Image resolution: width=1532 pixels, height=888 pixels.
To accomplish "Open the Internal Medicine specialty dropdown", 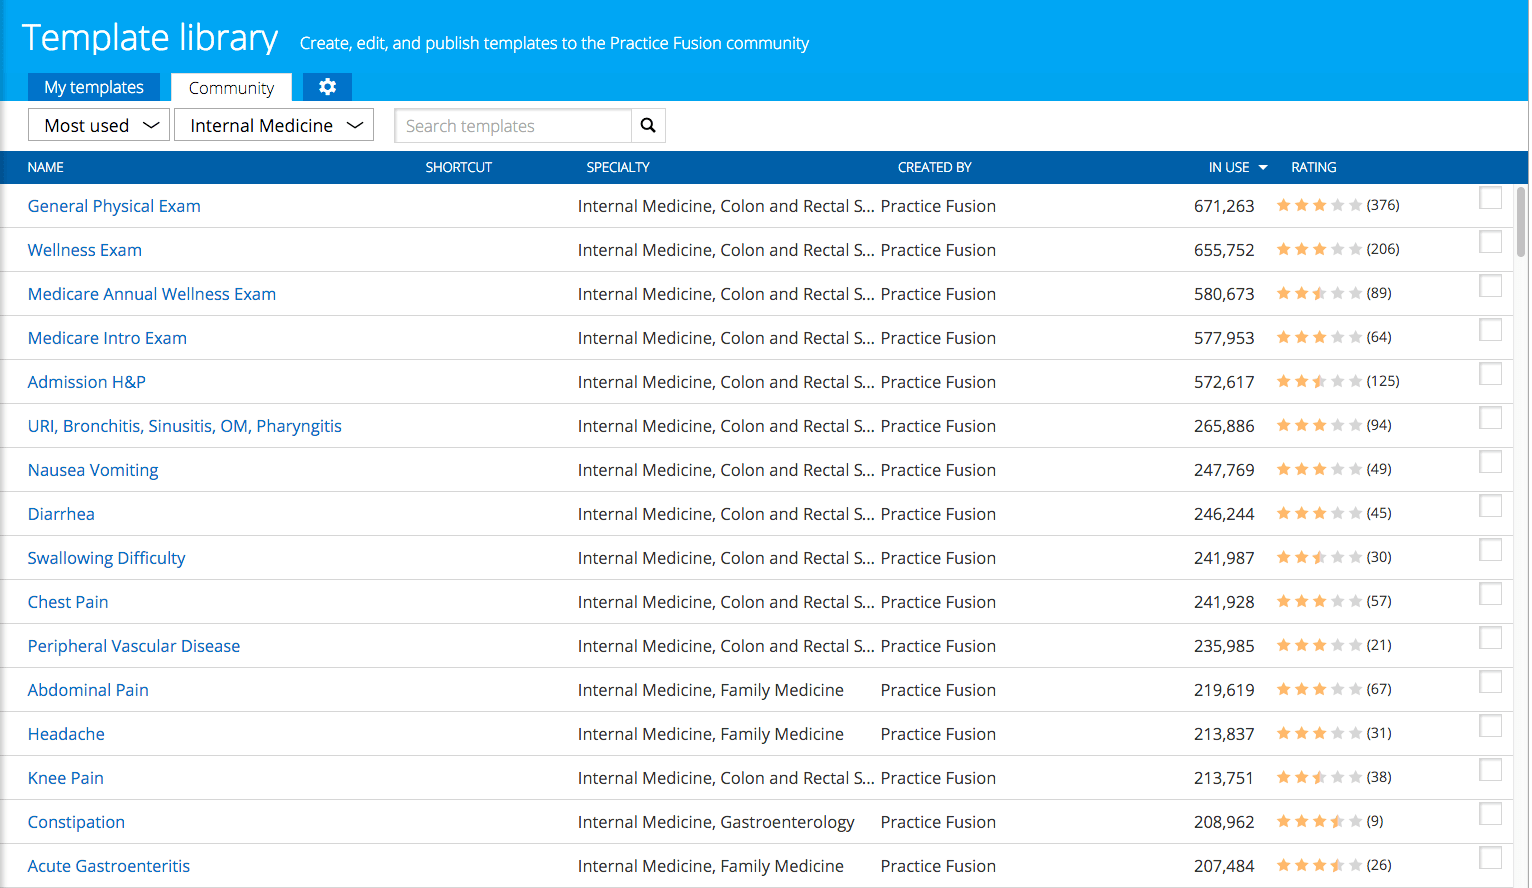I will click(274, 126).
